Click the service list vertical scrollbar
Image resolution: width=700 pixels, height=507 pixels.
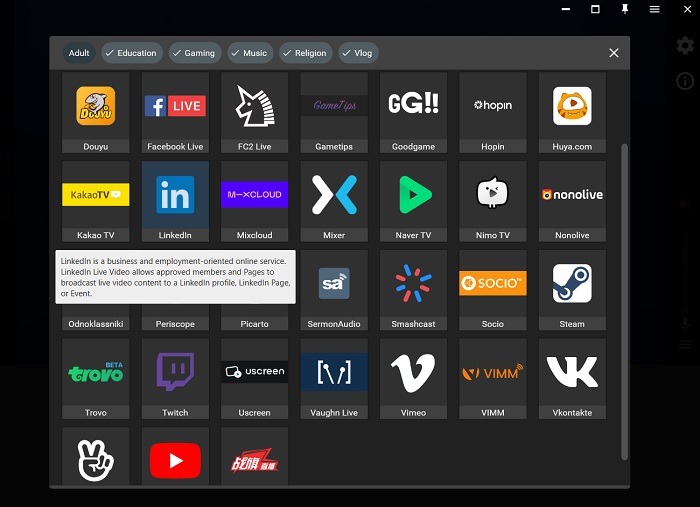pos(624,302)
